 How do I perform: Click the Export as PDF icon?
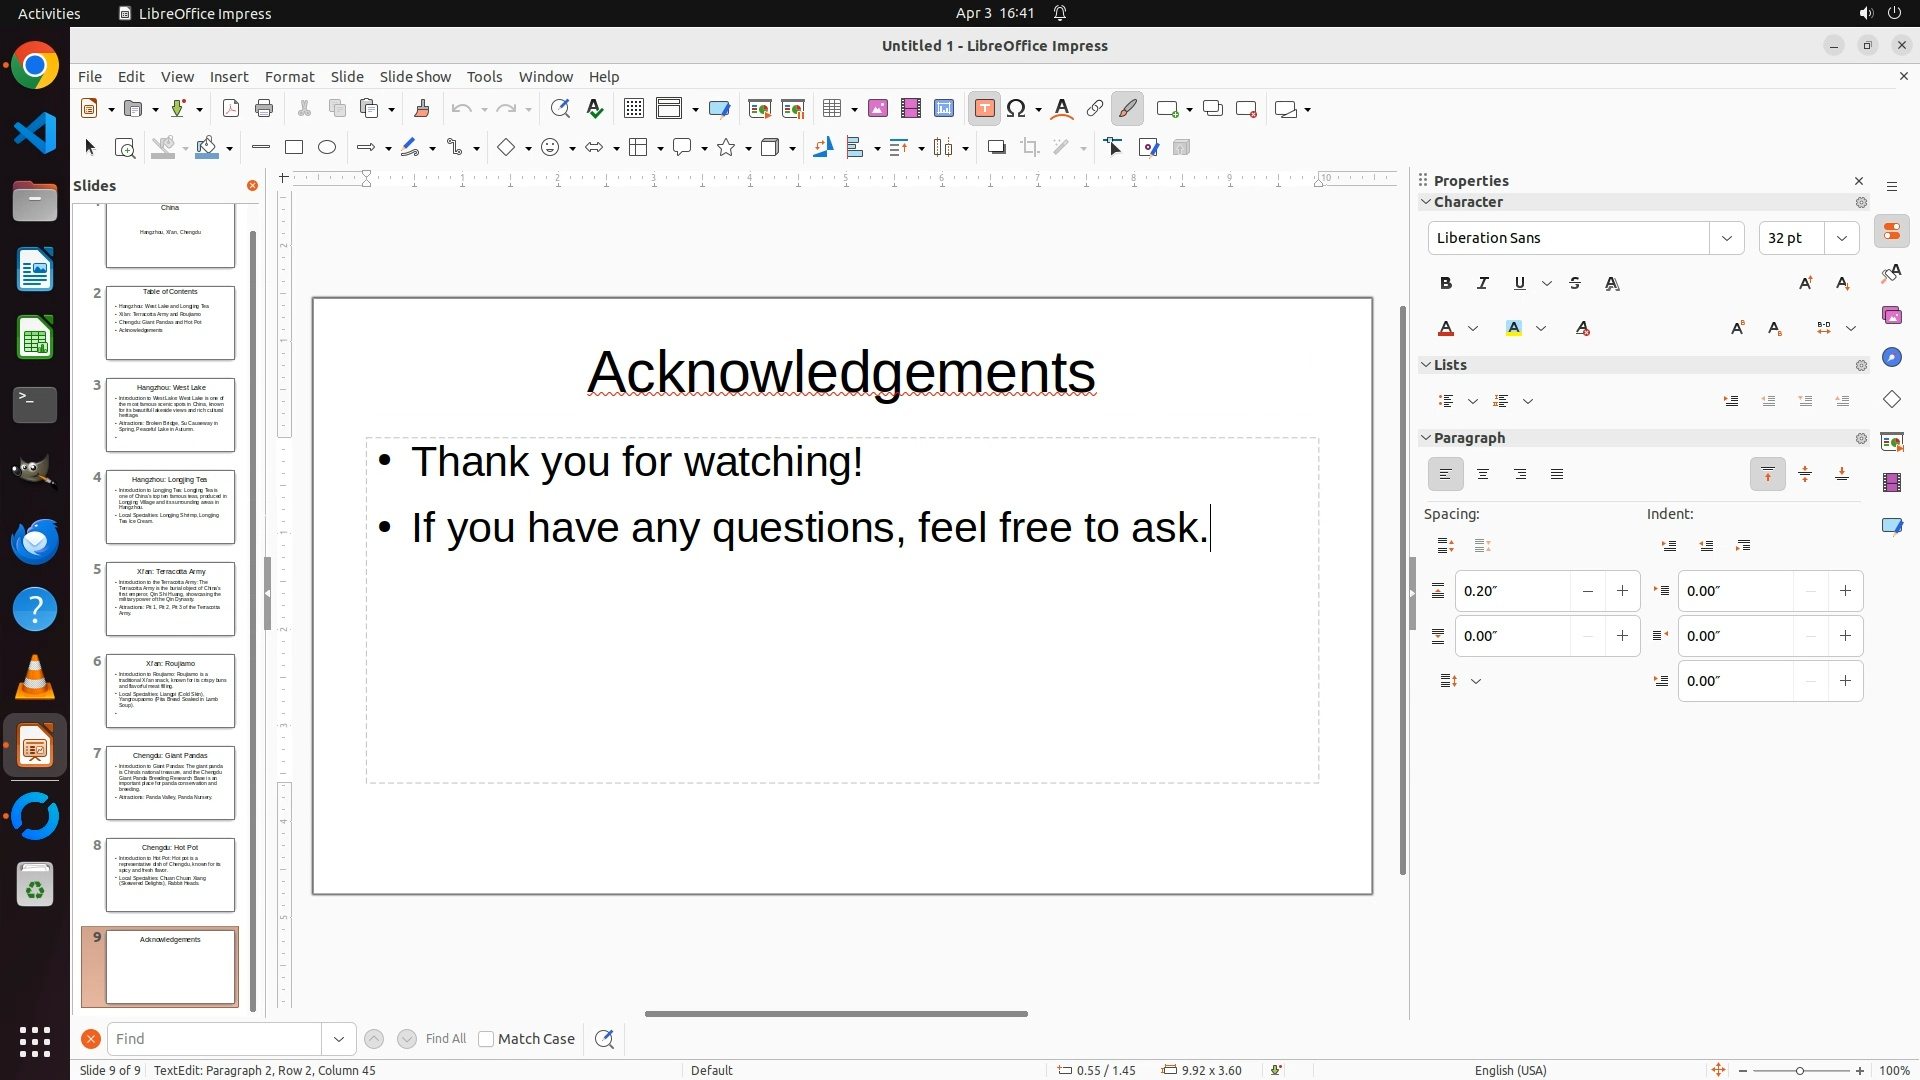tap(231, 109)
